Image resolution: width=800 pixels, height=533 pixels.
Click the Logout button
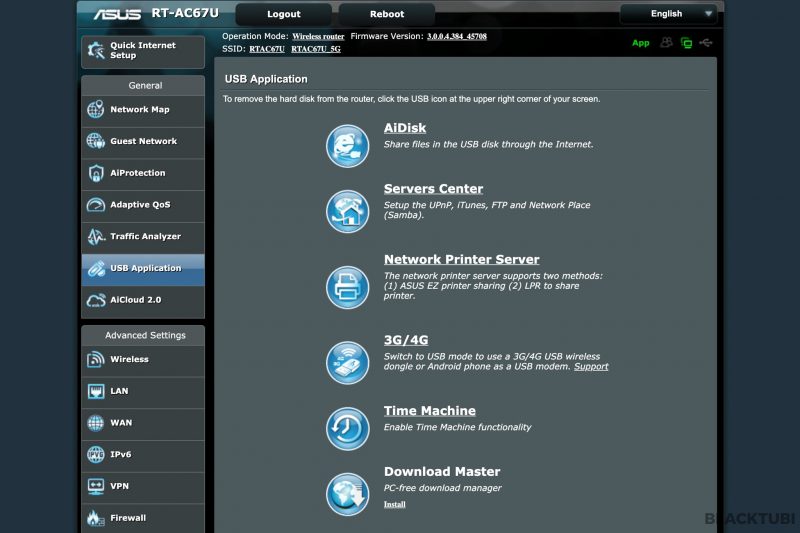pyautogui.click(x=284, y=14)
